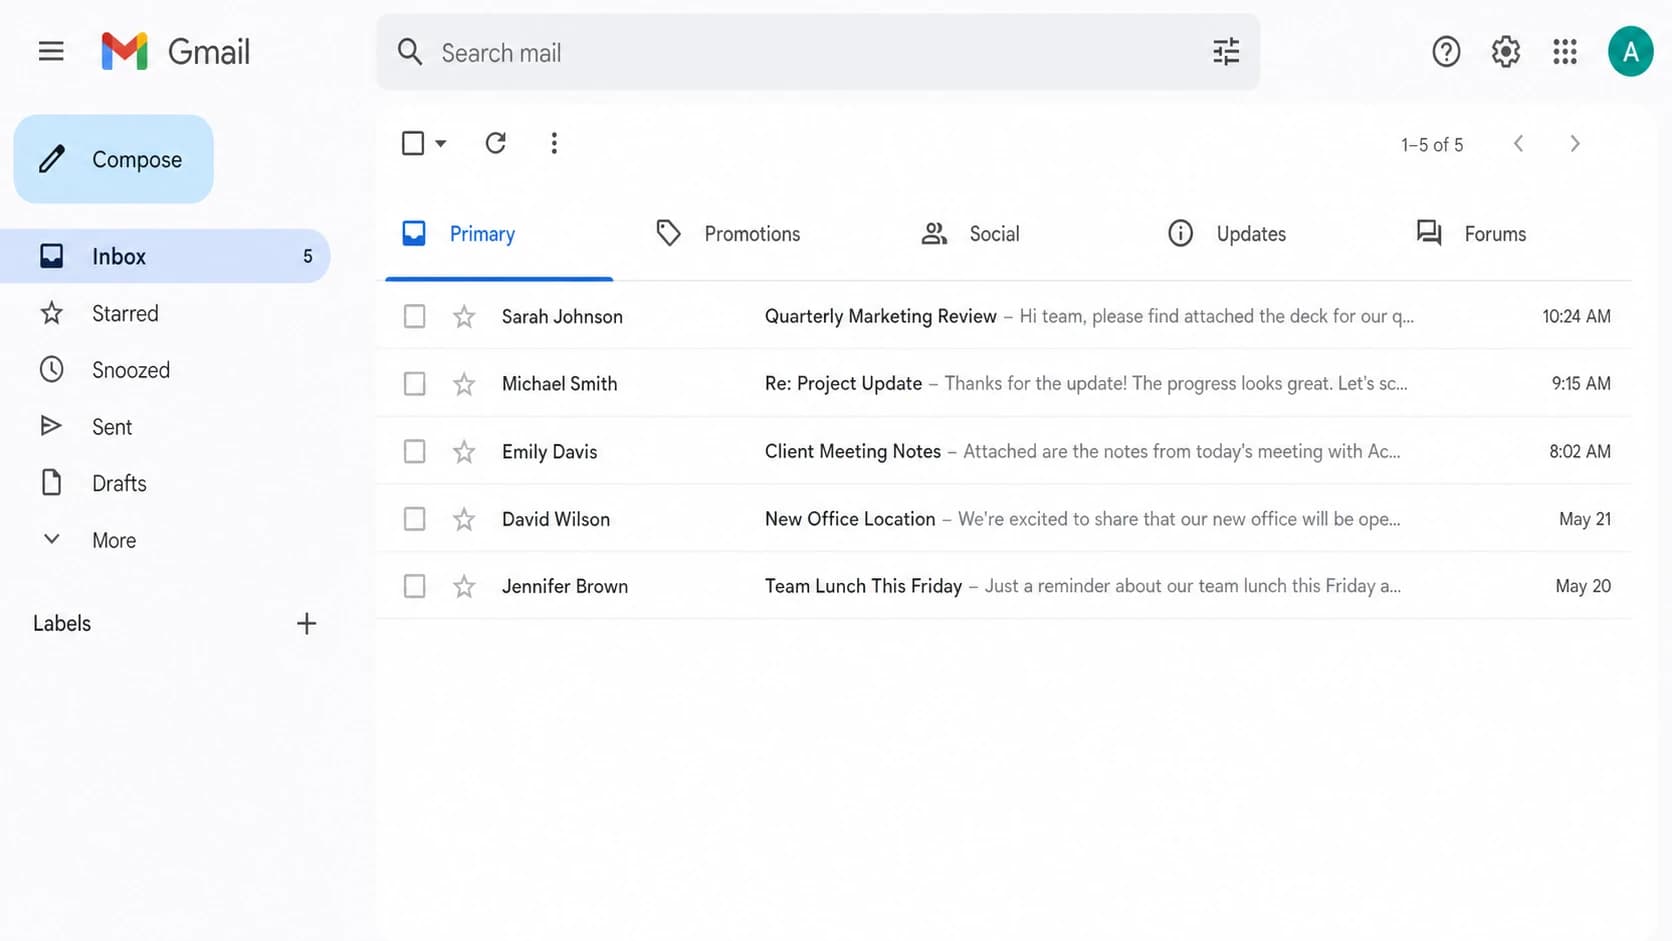Switch to the Social tab
This screenshot has height=941, width=1672.
(970, 234)
